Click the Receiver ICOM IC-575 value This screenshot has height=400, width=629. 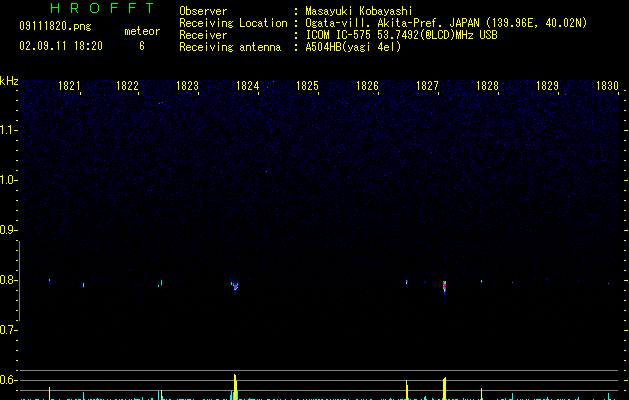tap(402, 35)
